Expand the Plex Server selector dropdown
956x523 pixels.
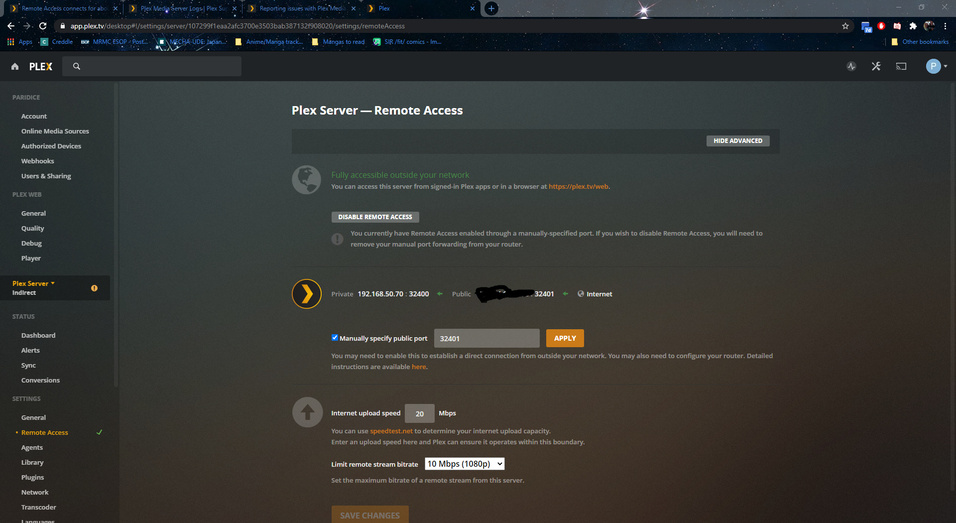pyautogui.click(x=34, y=283)
